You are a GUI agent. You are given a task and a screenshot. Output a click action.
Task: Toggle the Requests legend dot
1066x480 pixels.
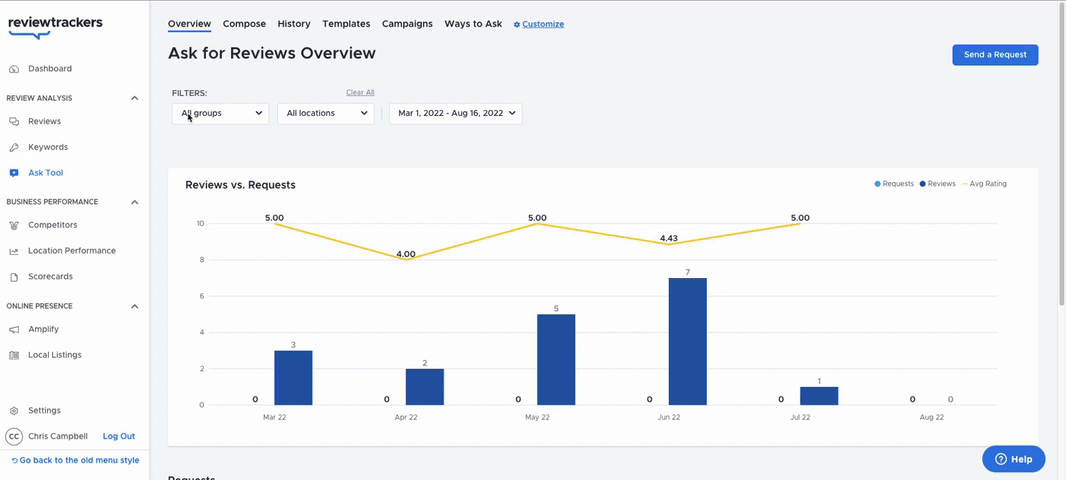coord(877,184)
